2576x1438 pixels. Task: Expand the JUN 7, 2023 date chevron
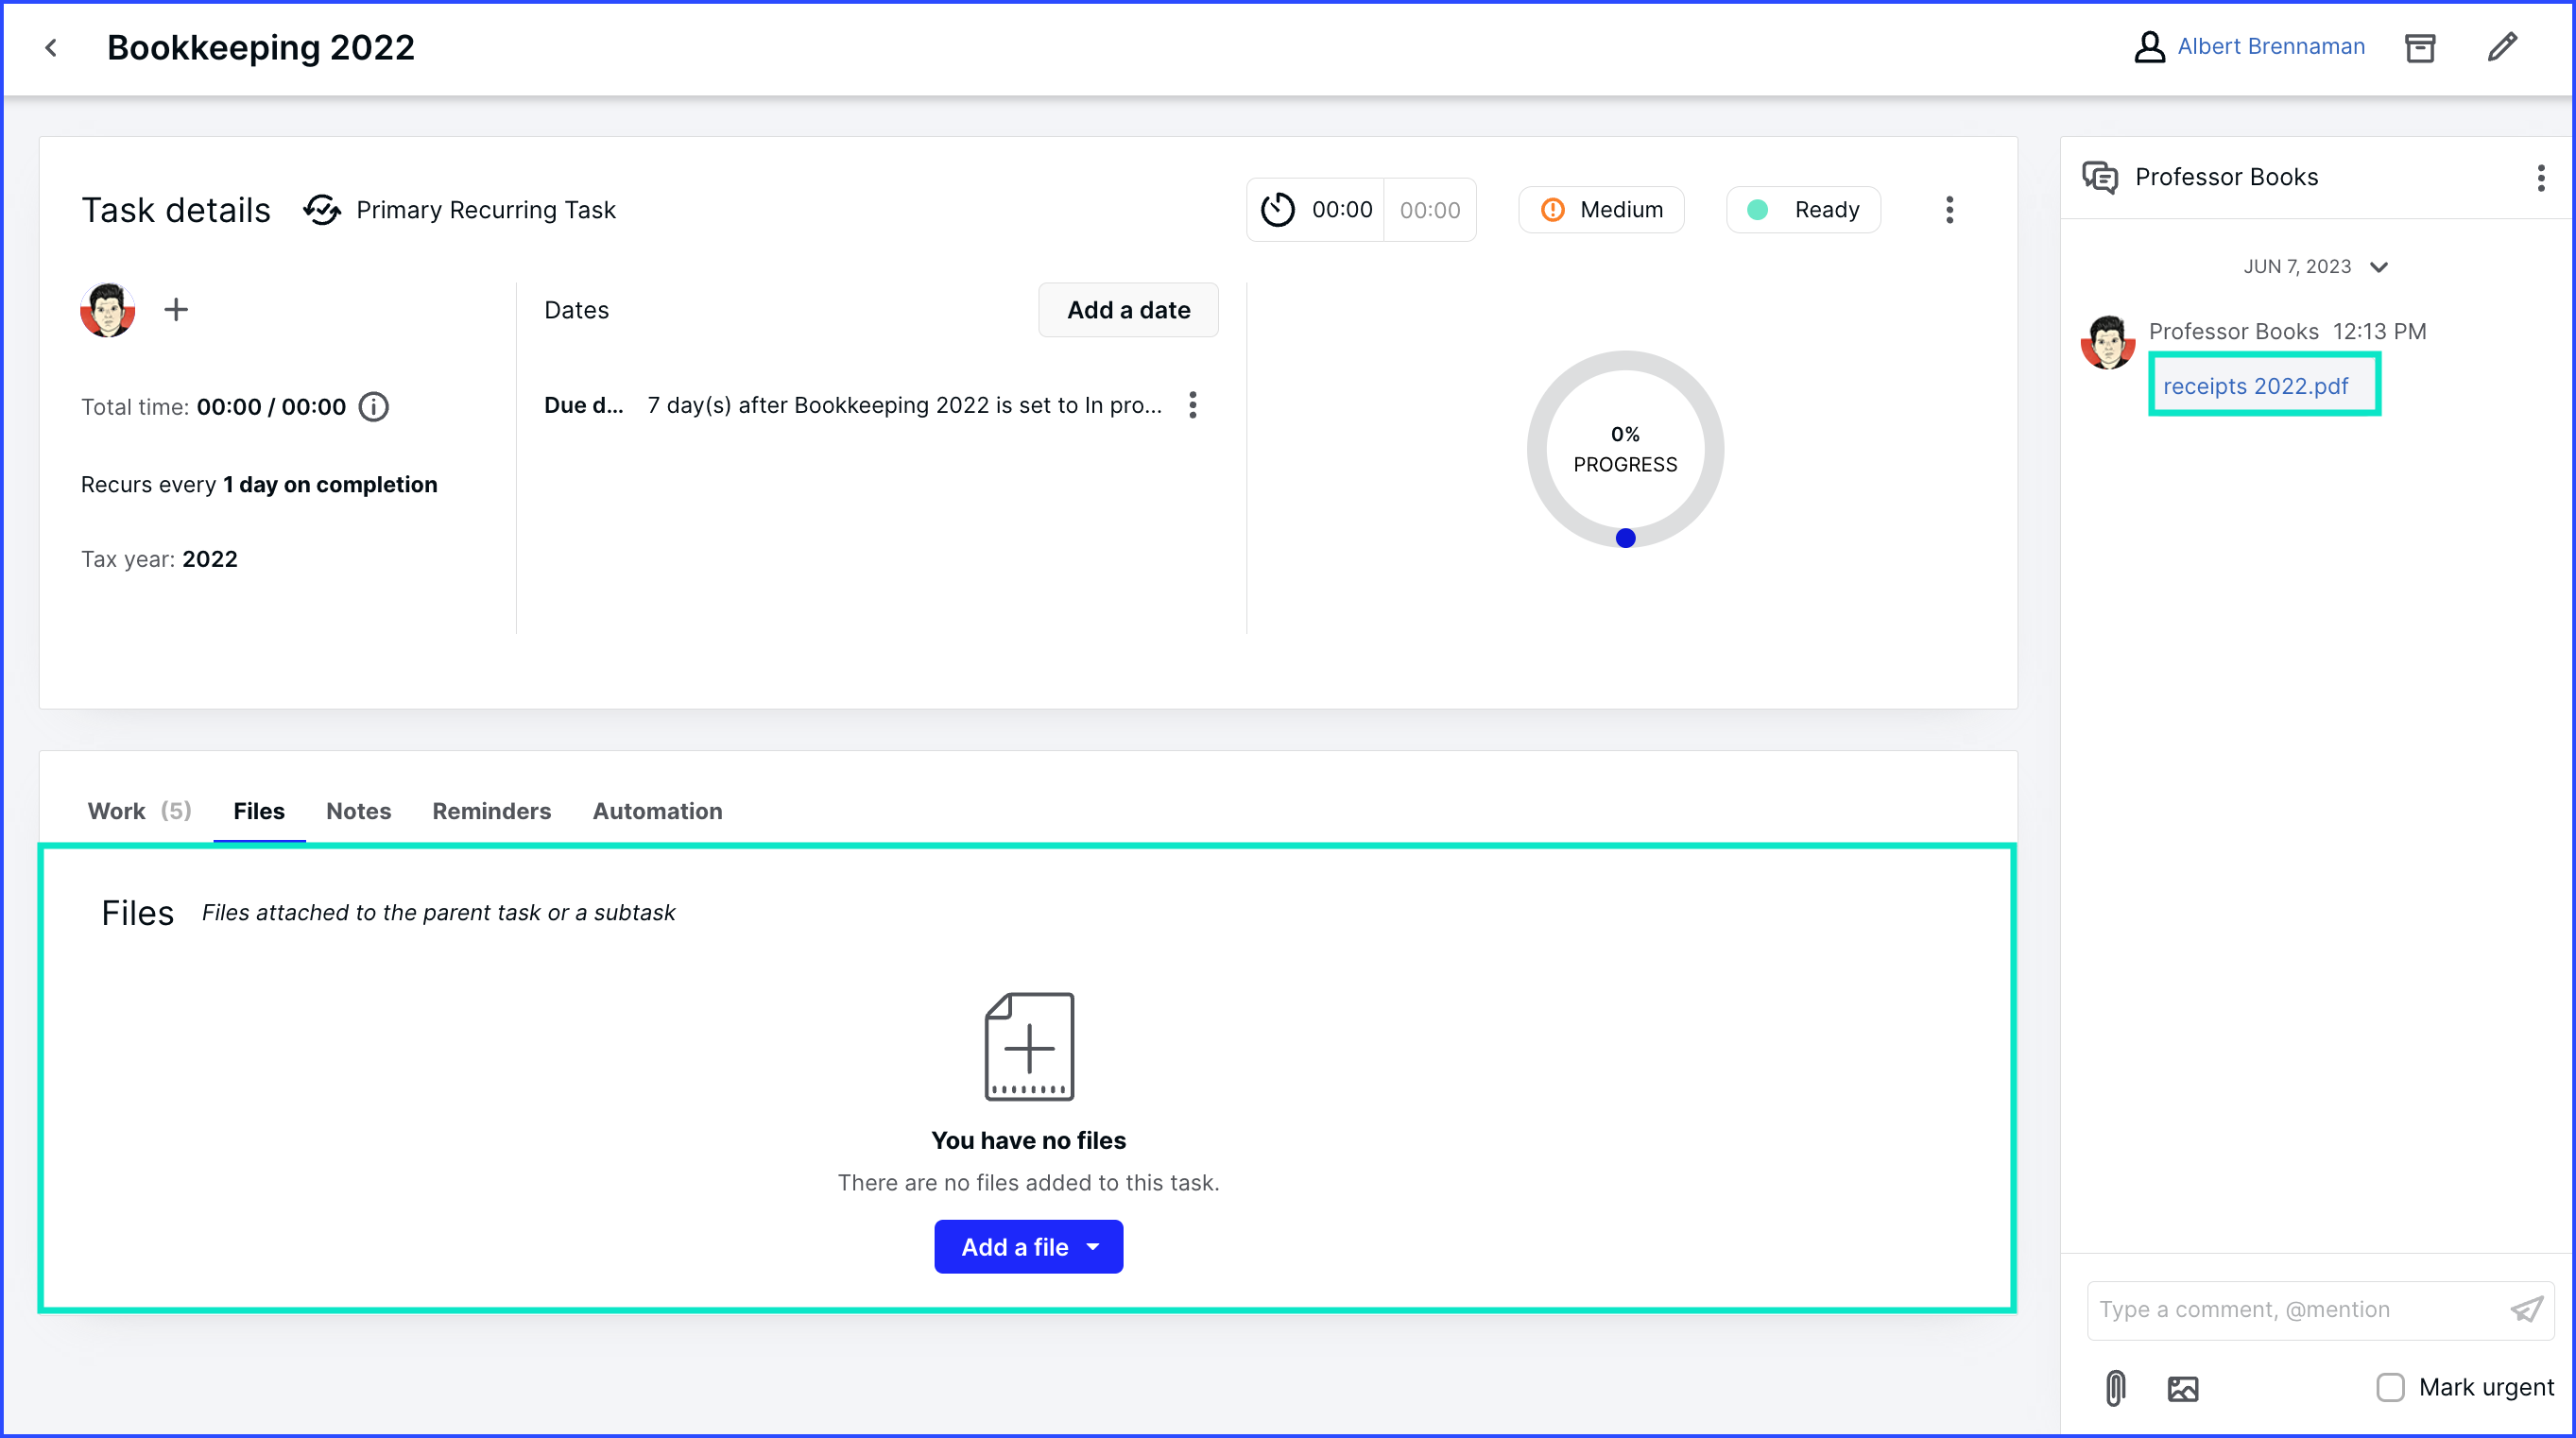click(2379, 267)
